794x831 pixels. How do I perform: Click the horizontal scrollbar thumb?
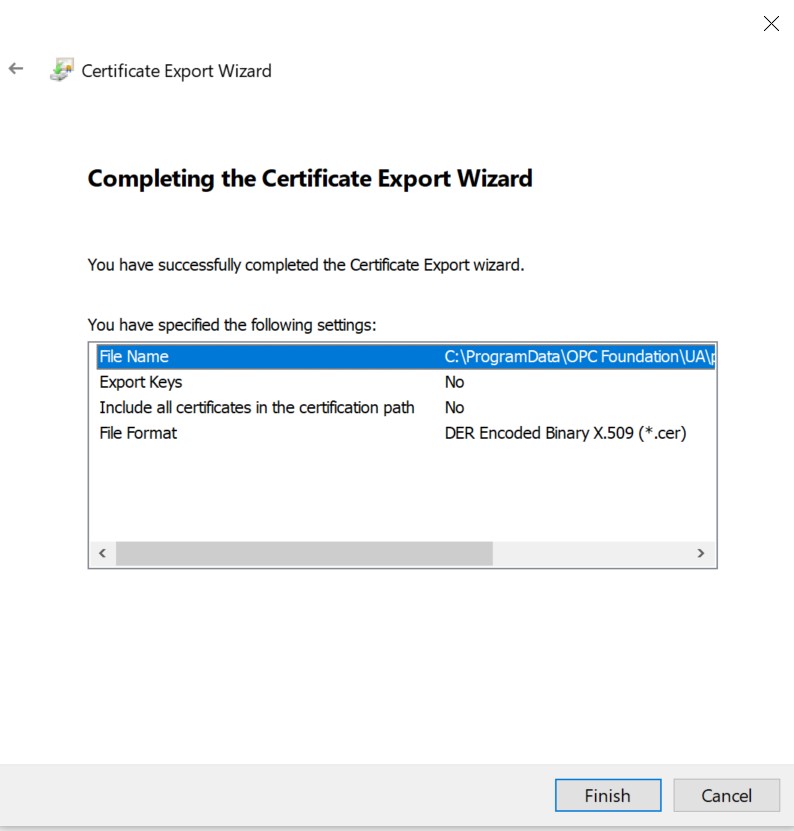pyautogui.click(x=304, y=554)
